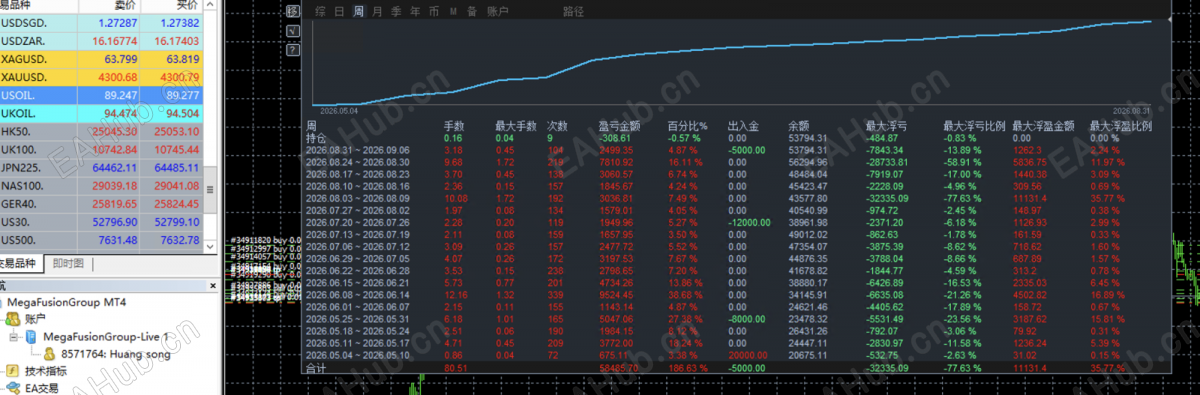Click the 持仓 holdings row label
This screenshot has width=1200, height=395.
(316, 138)
